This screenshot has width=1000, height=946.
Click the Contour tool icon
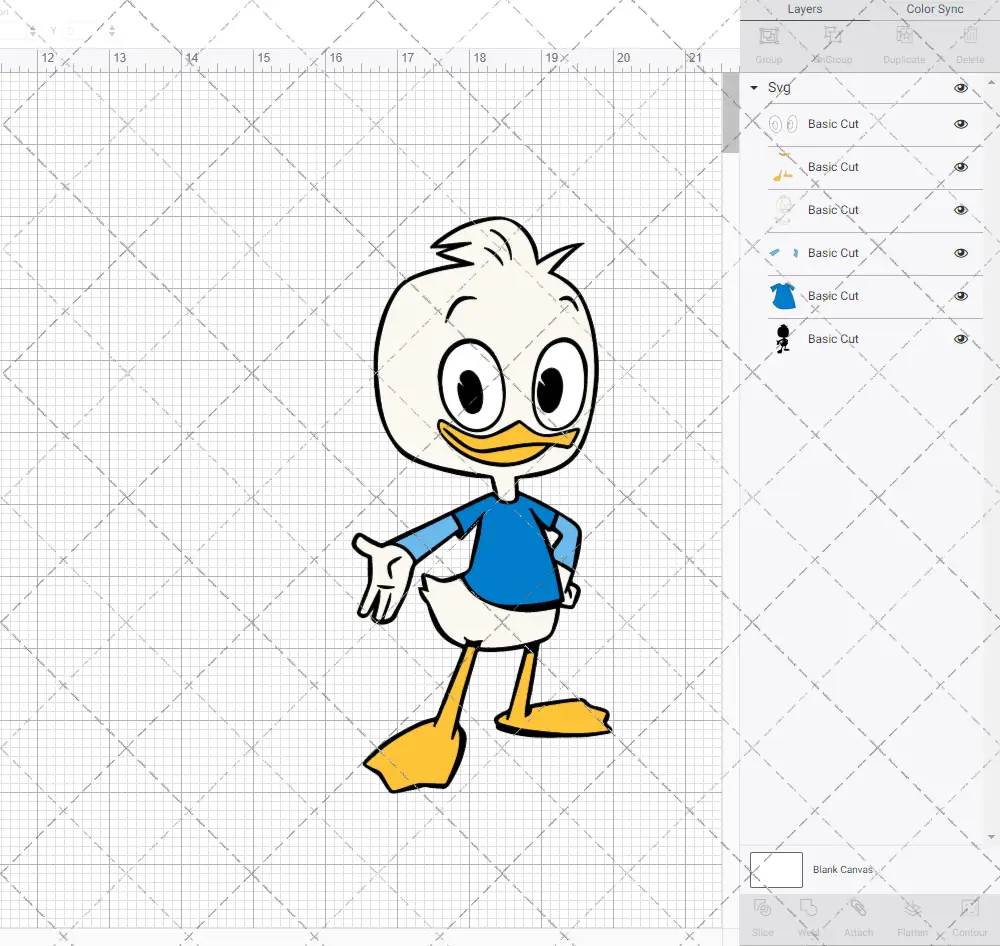(x=970, y=908)
